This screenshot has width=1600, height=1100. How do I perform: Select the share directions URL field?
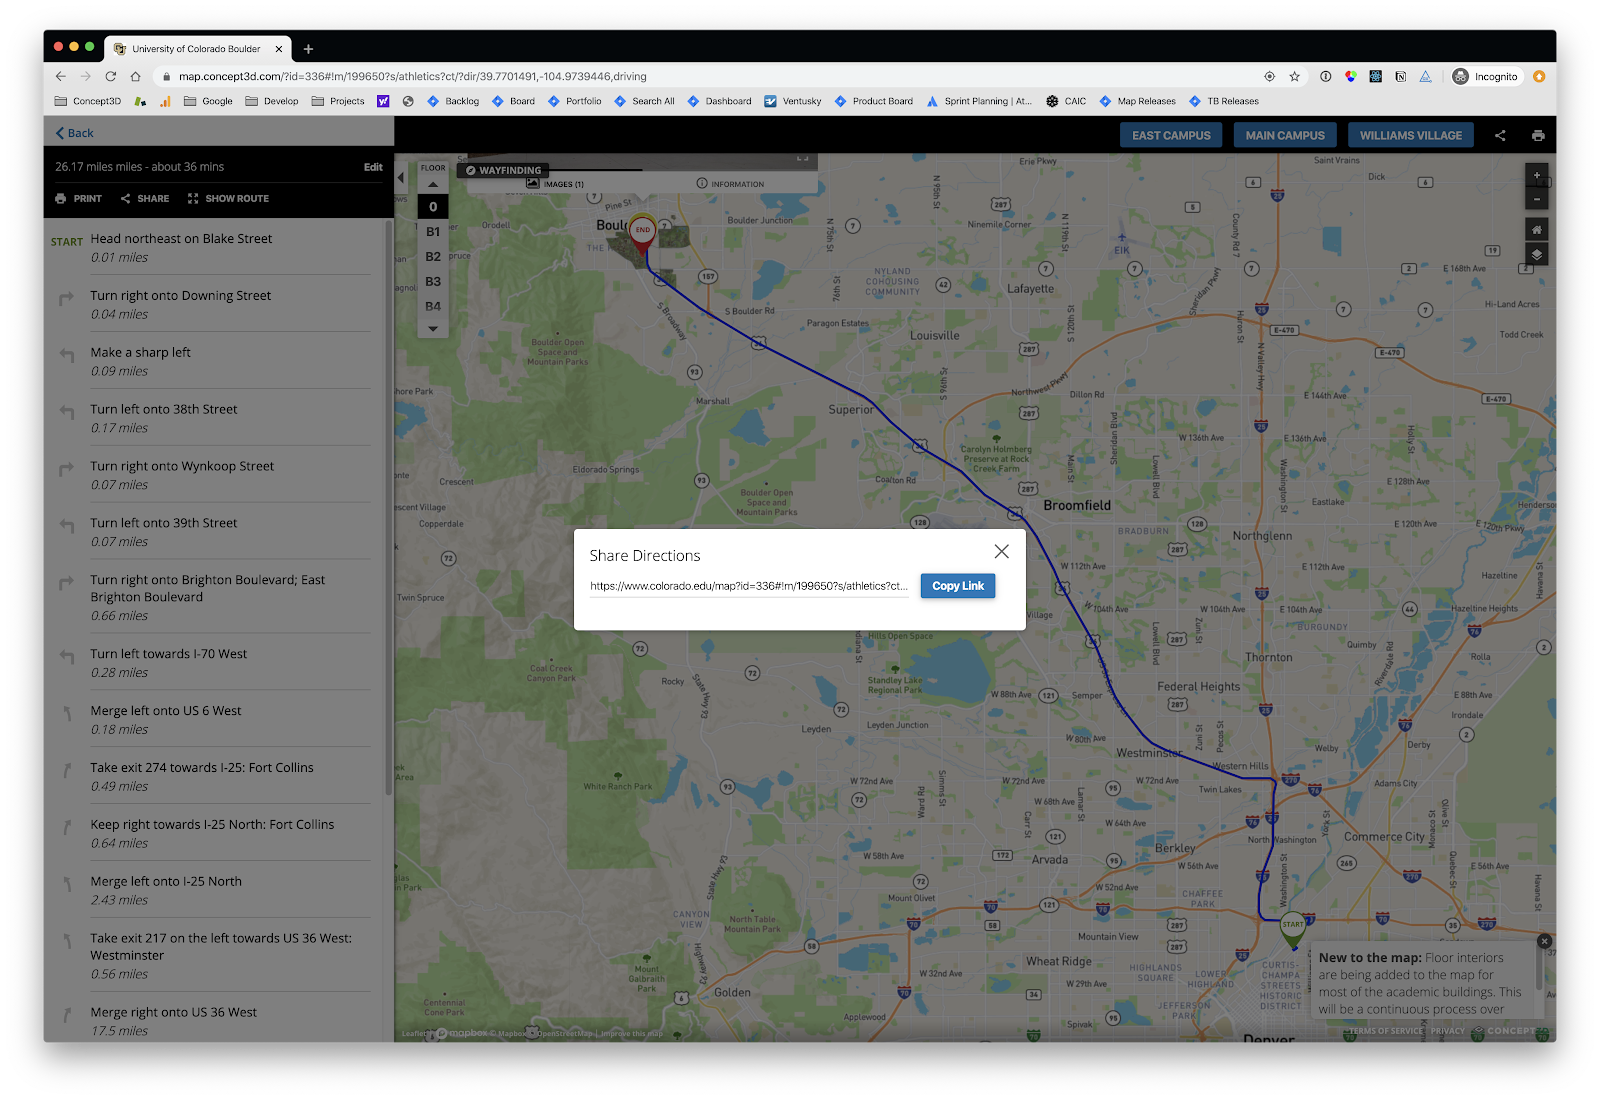(x=749, y=586)
